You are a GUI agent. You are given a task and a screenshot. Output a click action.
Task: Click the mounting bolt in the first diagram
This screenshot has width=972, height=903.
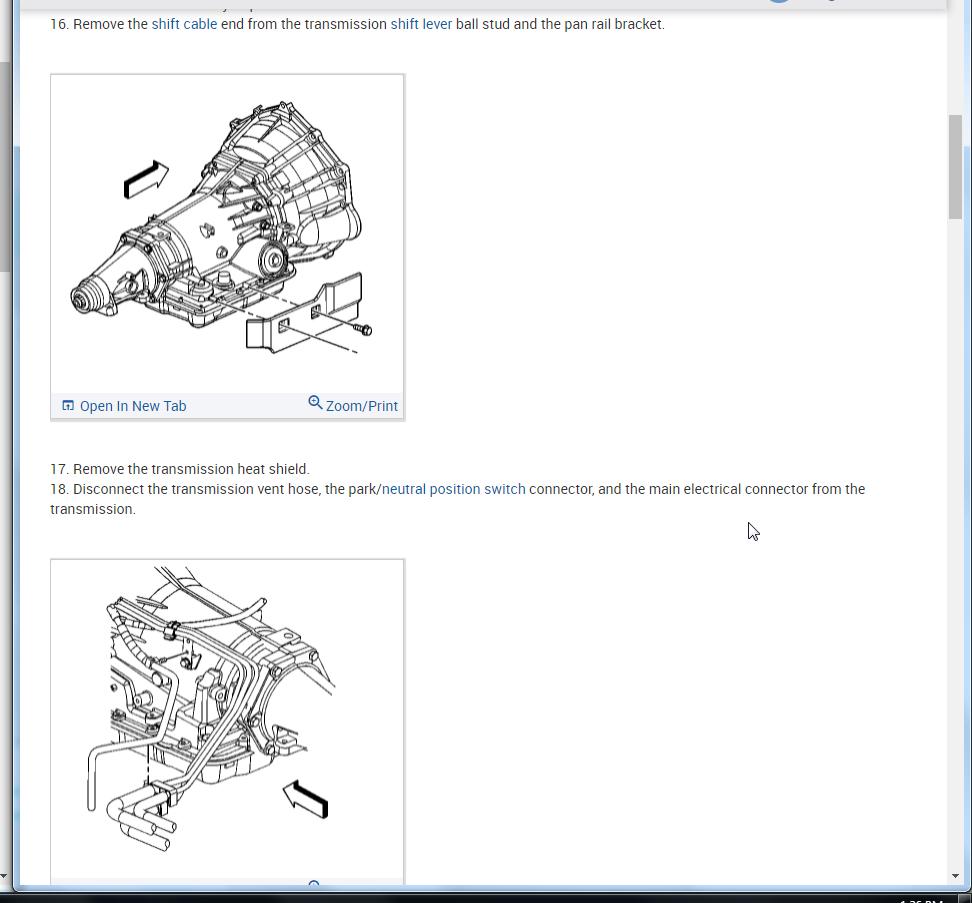tap(362, 329)
